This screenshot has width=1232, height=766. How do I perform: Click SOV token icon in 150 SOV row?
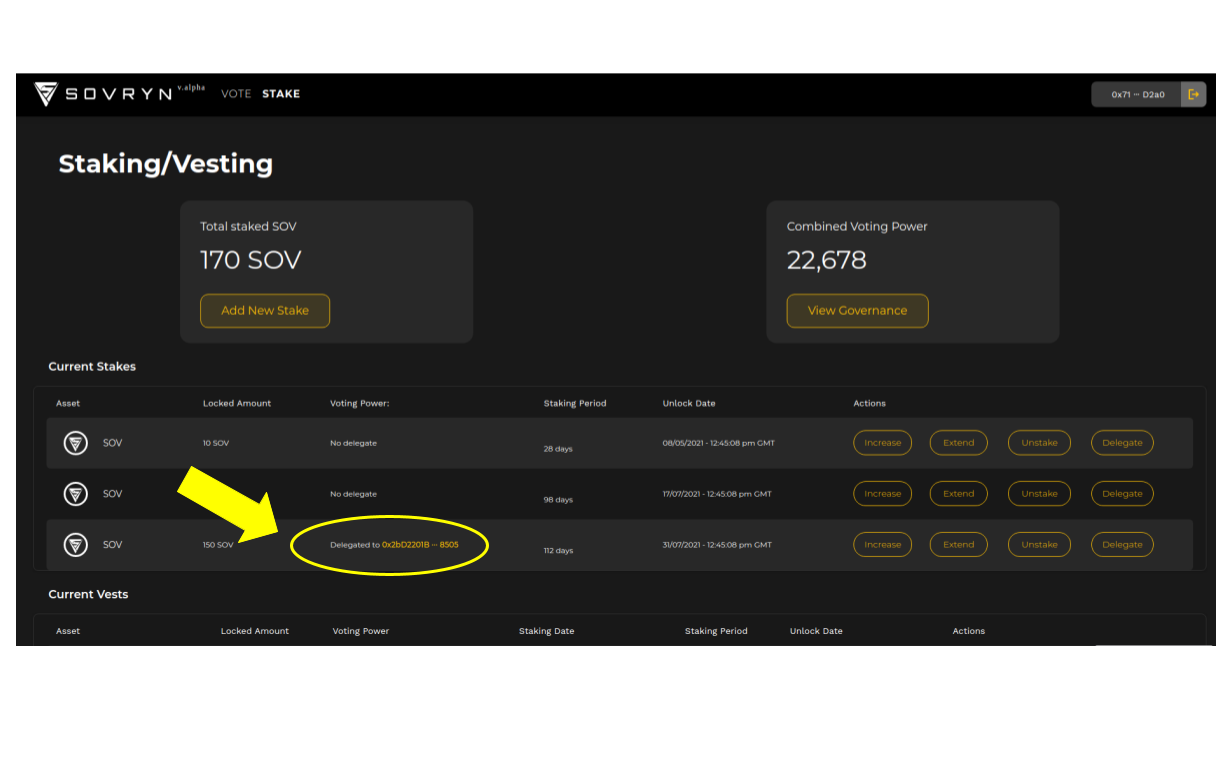[x=76, y=545]
